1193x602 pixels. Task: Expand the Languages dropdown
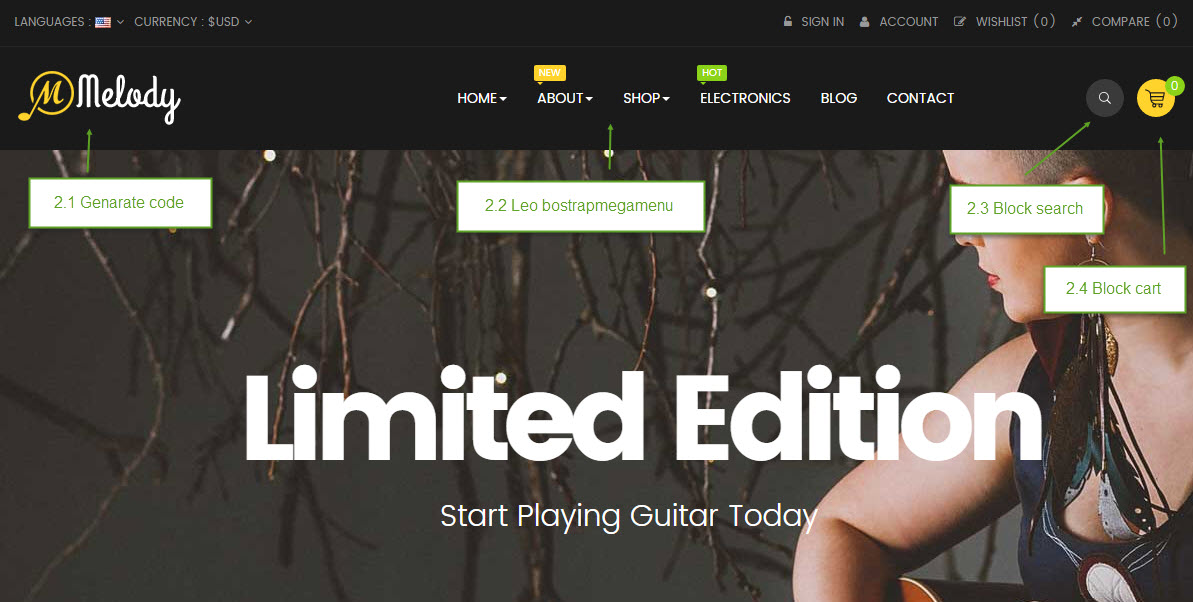tap(69, 22)
